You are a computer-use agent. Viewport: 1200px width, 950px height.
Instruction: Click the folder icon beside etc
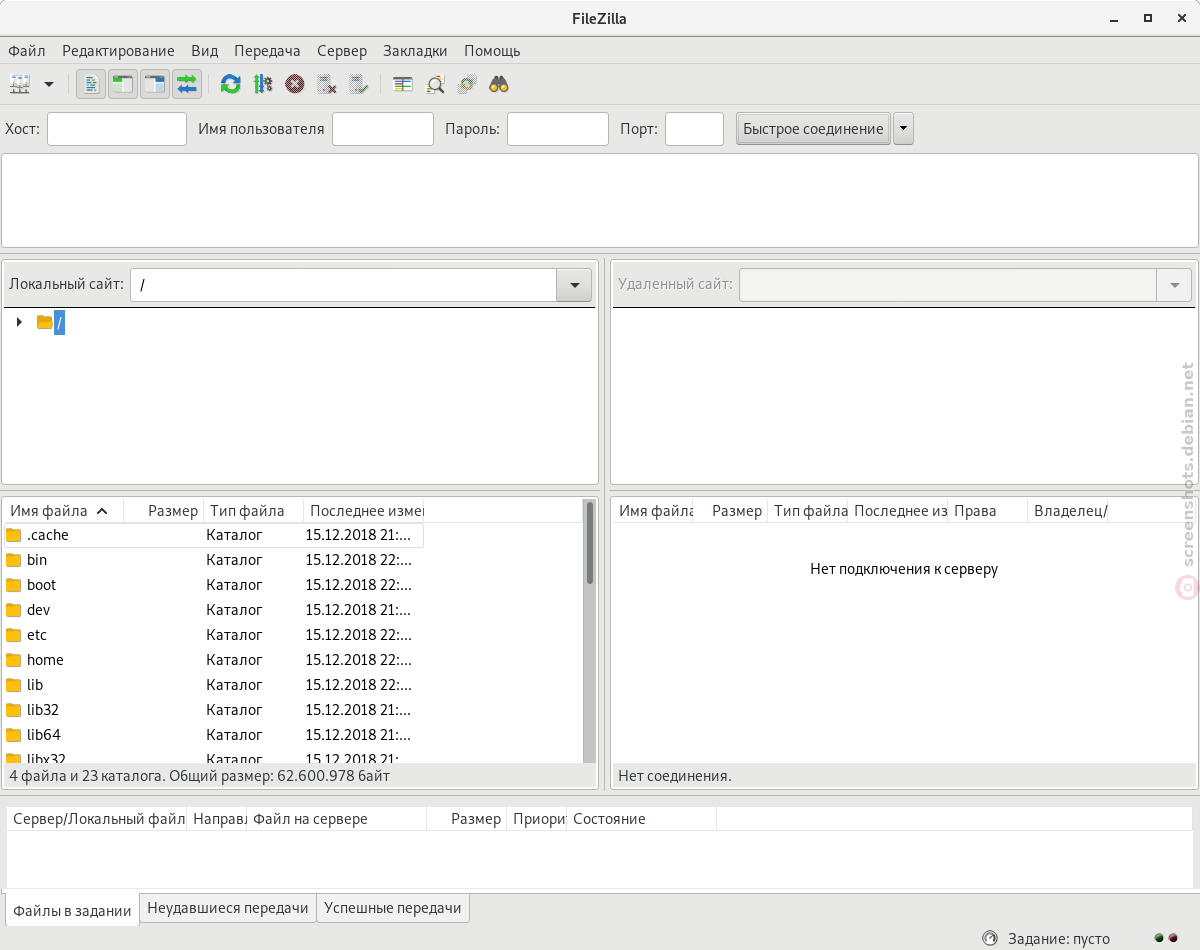[13, 635]
